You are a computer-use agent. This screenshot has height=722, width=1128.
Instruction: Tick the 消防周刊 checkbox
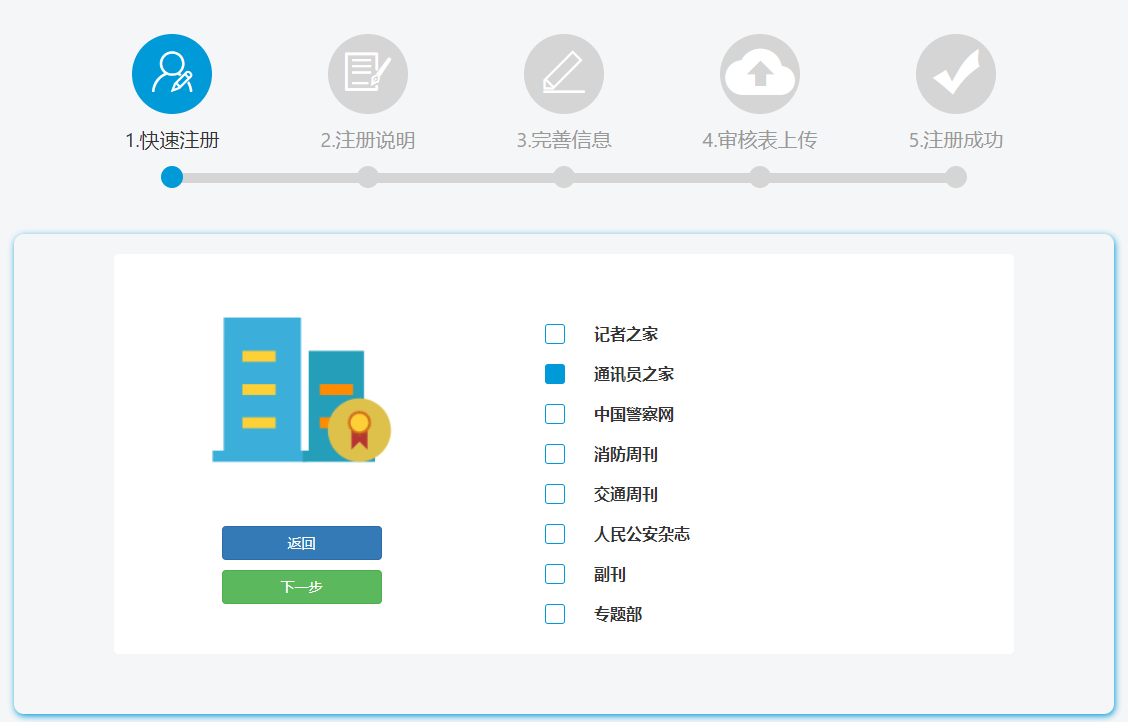coord(555,454)
